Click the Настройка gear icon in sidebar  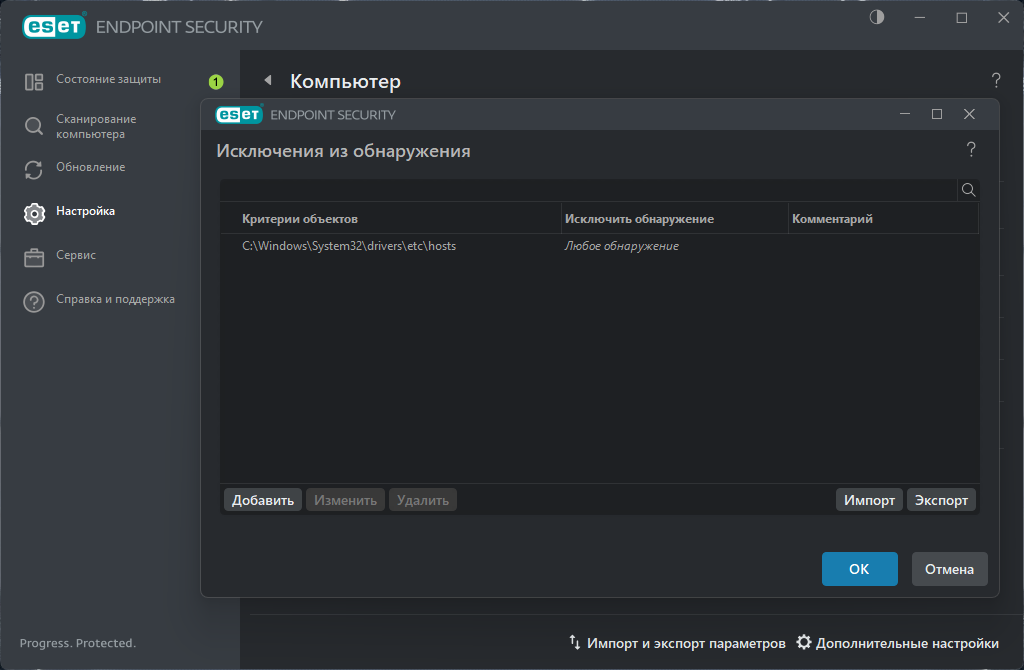point(33,211)
